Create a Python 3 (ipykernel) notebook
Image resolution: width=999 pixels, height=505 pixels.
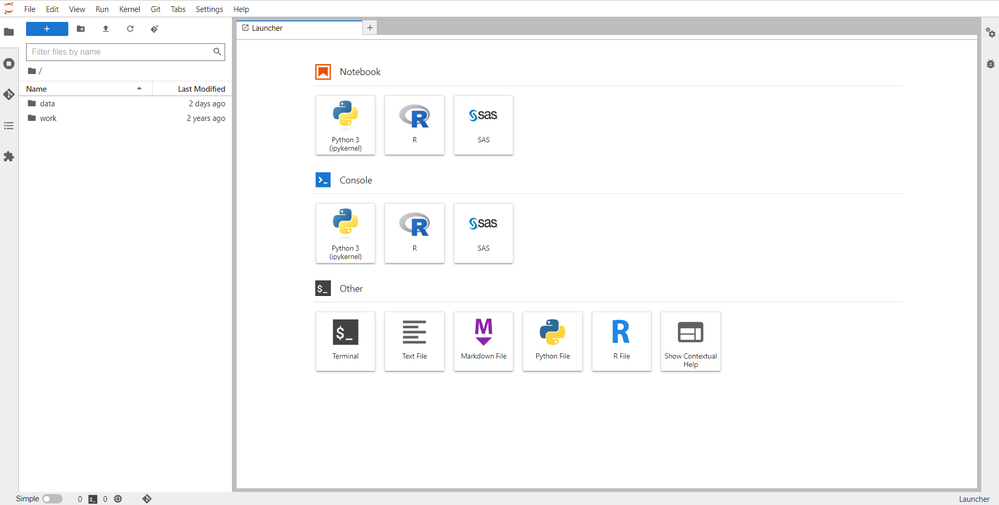(x=345, y=125)
